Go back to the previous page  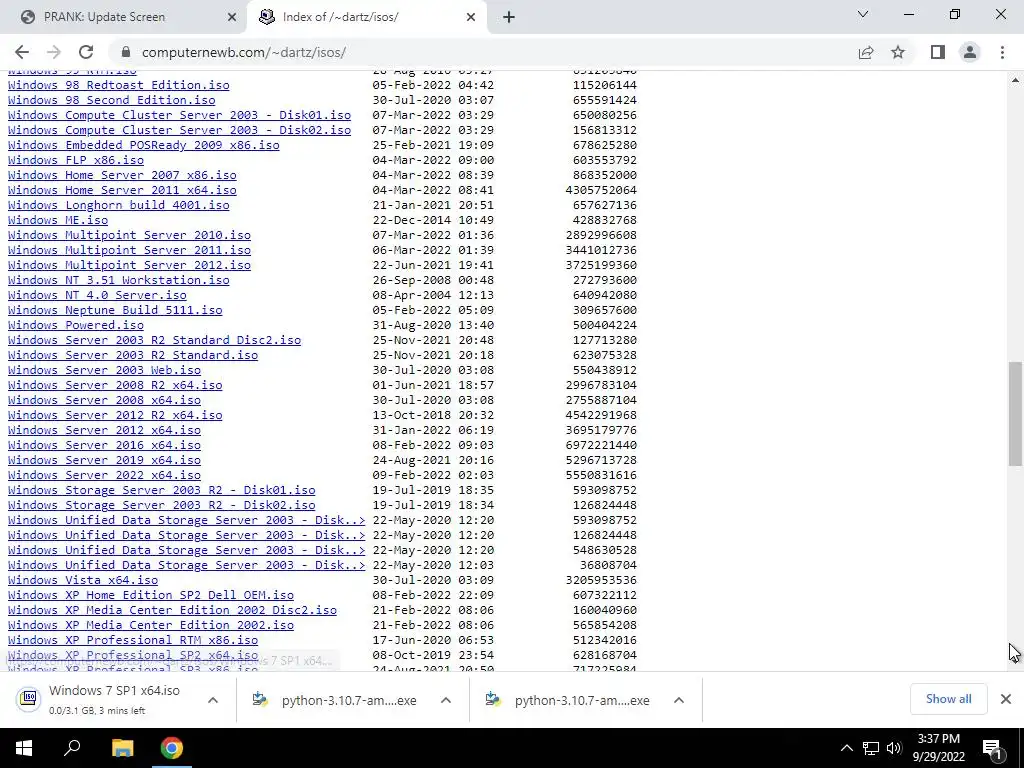(x=22, y=52)
